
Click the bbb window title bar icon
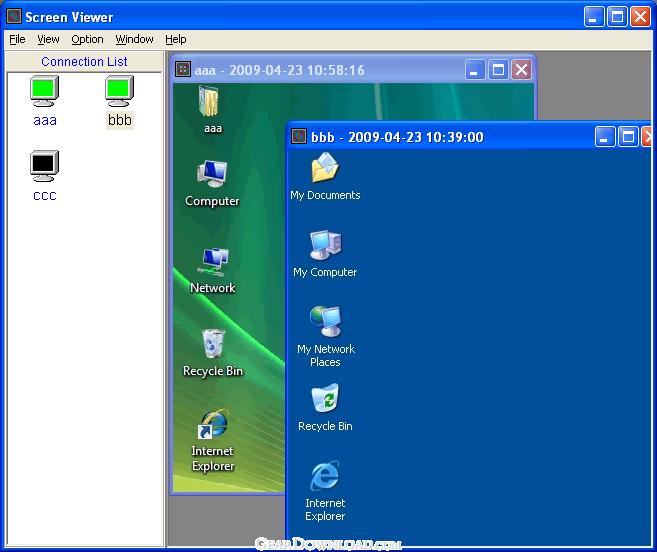[299, 136]
